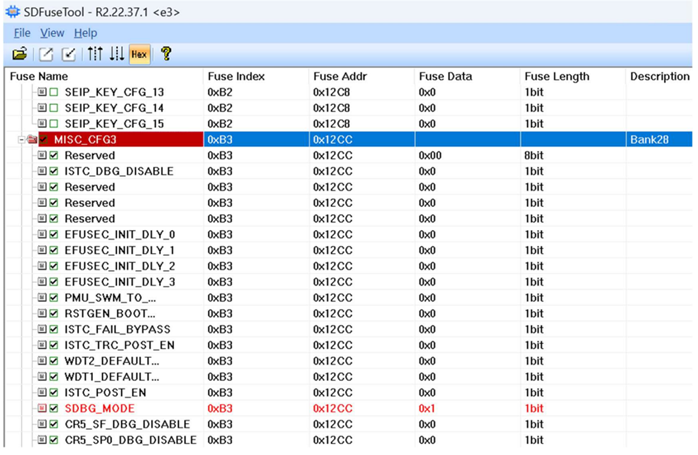Open the File menu
Viewport: 698px width, 455px height.
click(x=22, y=33)
